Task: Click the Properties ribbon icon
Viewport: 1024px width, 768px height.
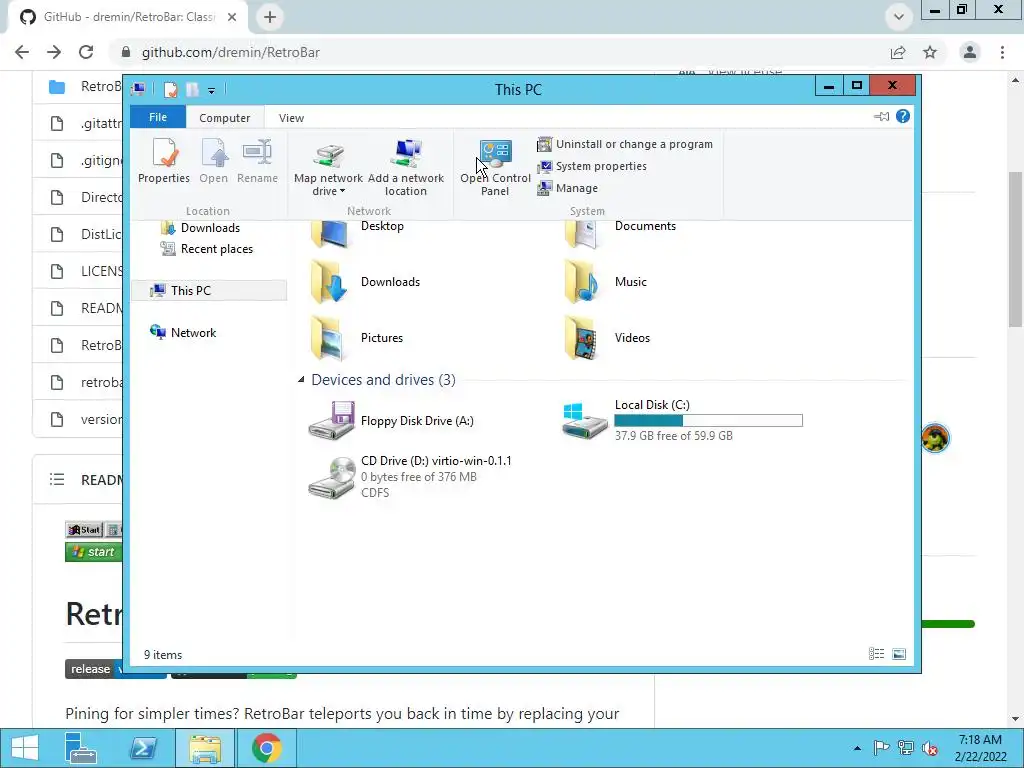Action: 164,161
